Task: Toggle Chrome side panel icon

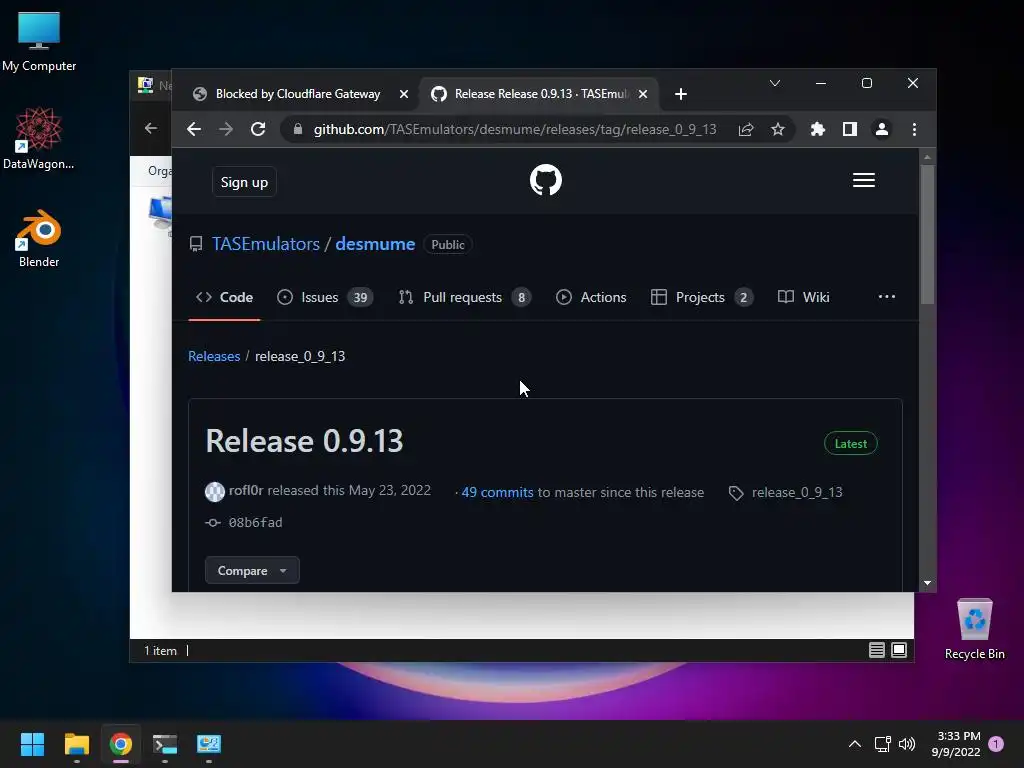Action: pyautogui.click(x=850, y=129)
